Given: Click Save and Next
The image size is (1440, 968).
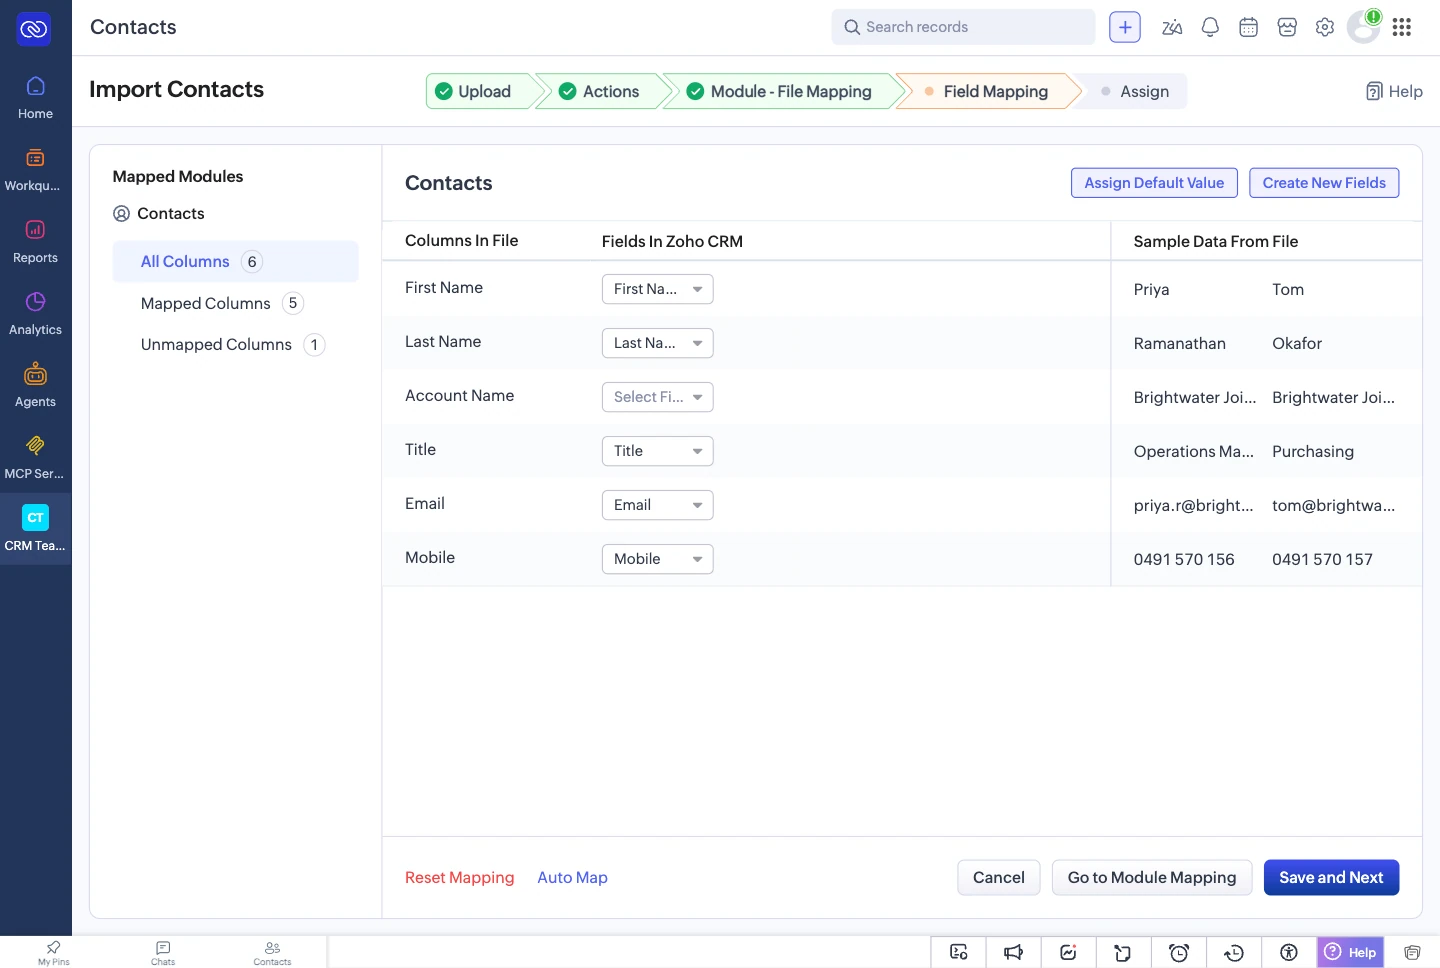Looking at the screenshot, I should click(1331, 877).
